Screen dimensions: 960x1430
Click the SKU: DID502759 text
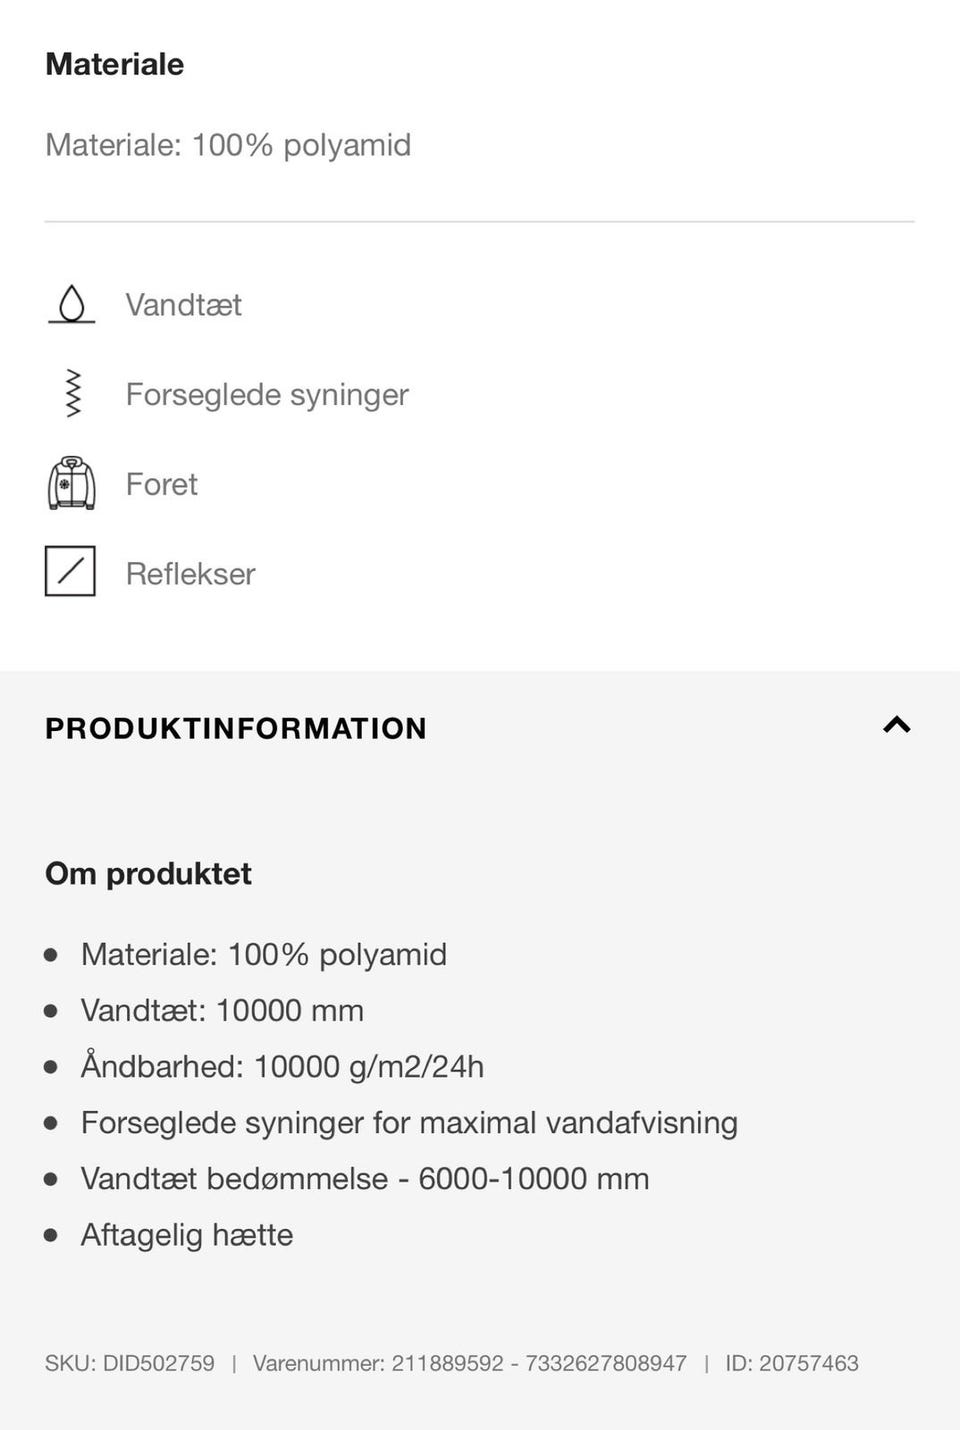[x=129, y=1363]
